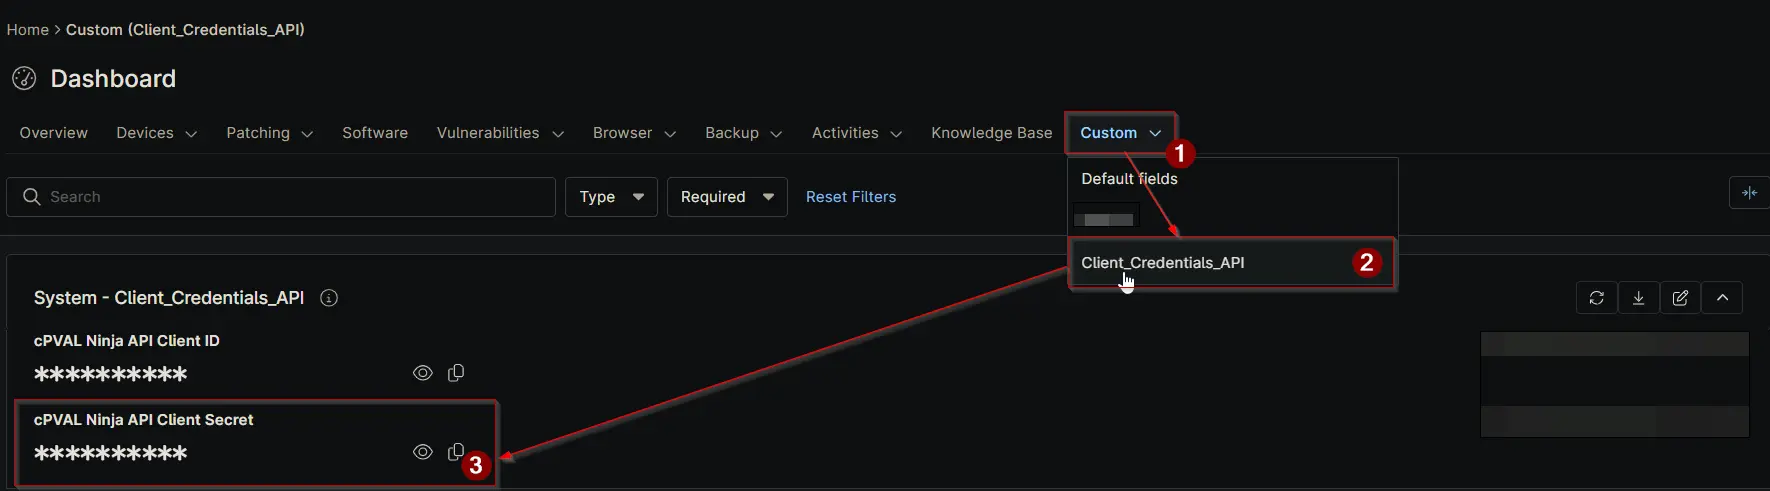Image resolution: width=1770 pixels, height=491 pixels.
Task: Click the dashboard gauge icon beside the title
Action: [24, 78]
